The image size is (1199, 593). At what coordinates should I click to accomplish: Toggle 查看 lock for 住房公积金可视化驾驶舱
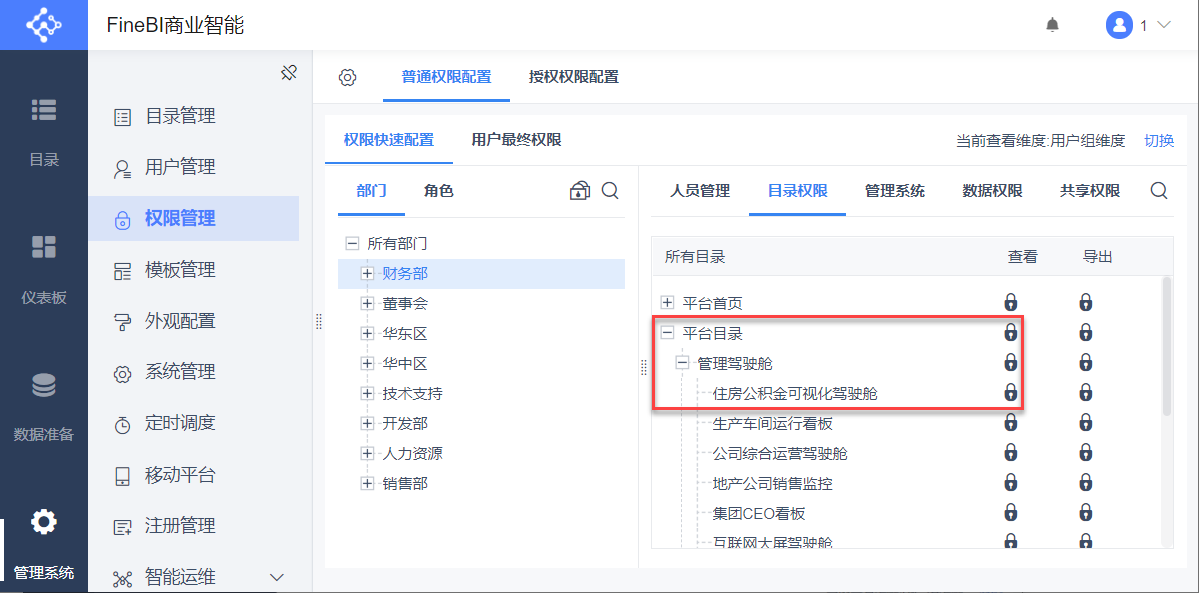[1011, 393]
